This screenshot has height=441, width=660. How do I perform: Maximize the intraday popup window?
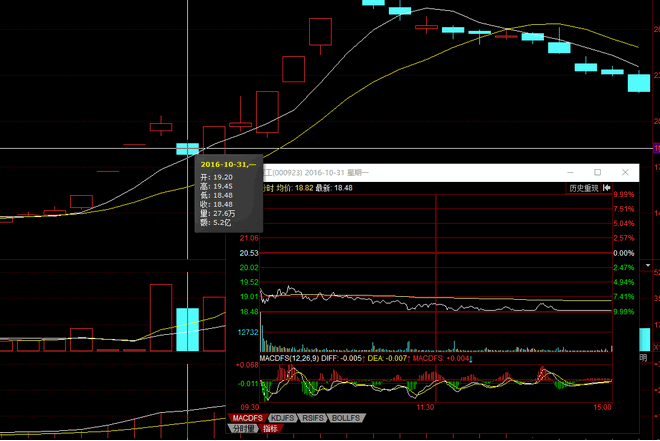(x=597, y=172)
